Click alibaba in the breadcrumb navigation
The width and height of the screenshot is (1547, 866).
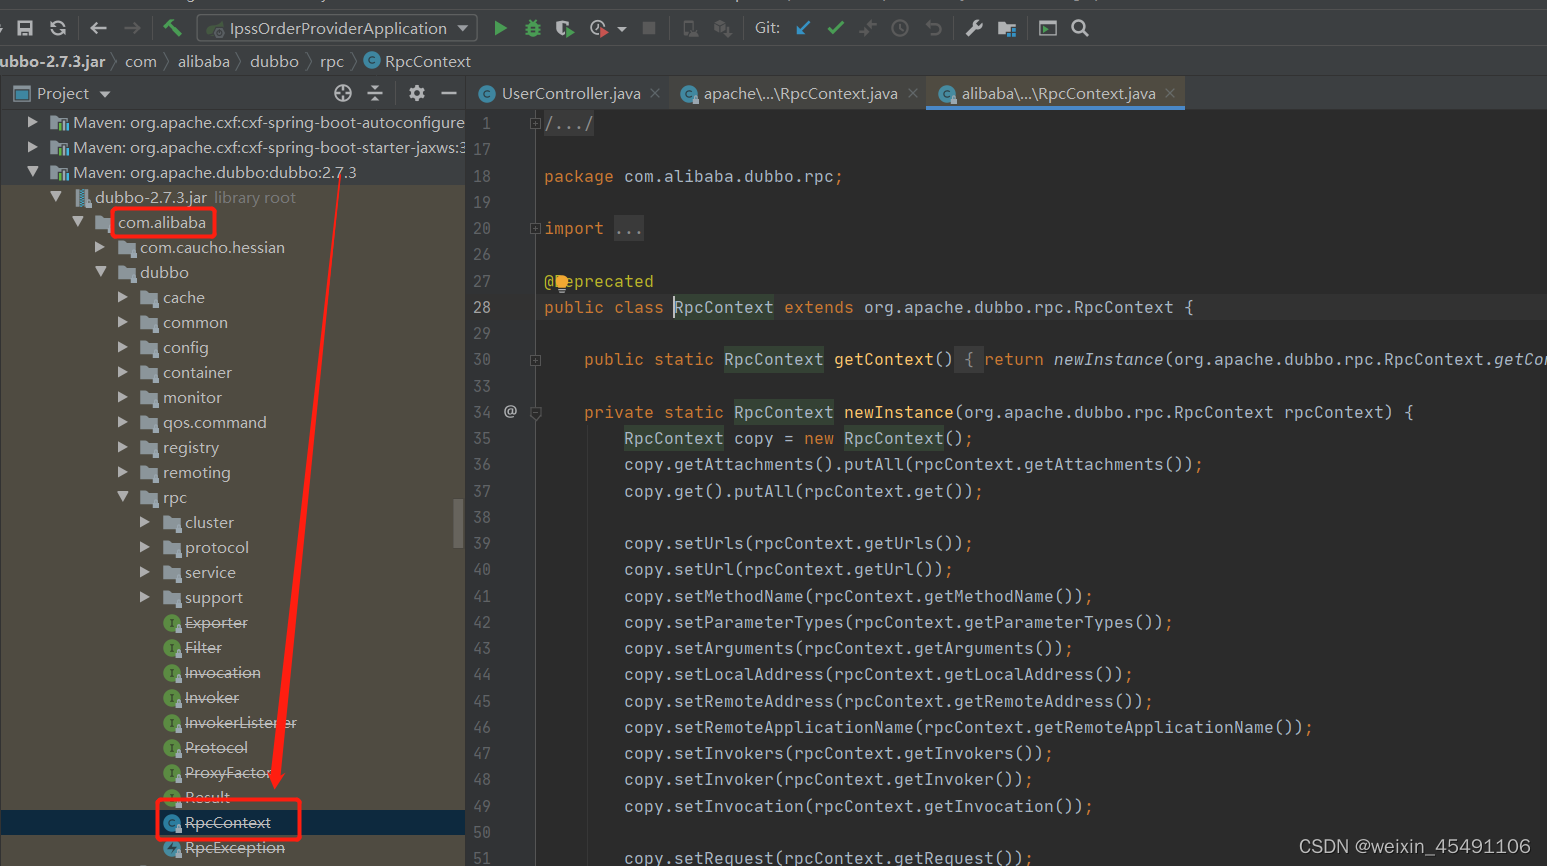point(203,61)
